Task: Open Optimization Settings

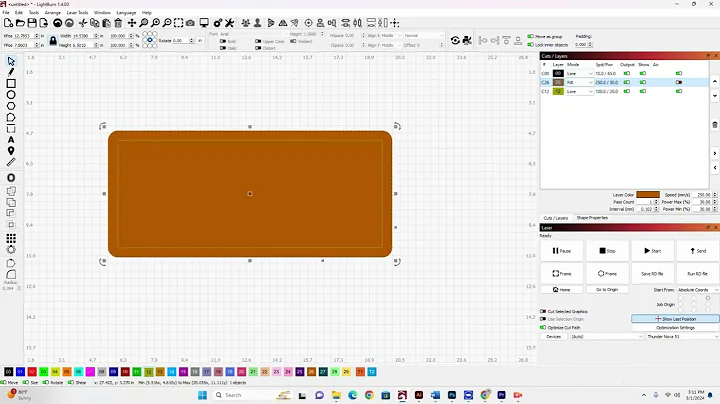Action: pos(675,328)
